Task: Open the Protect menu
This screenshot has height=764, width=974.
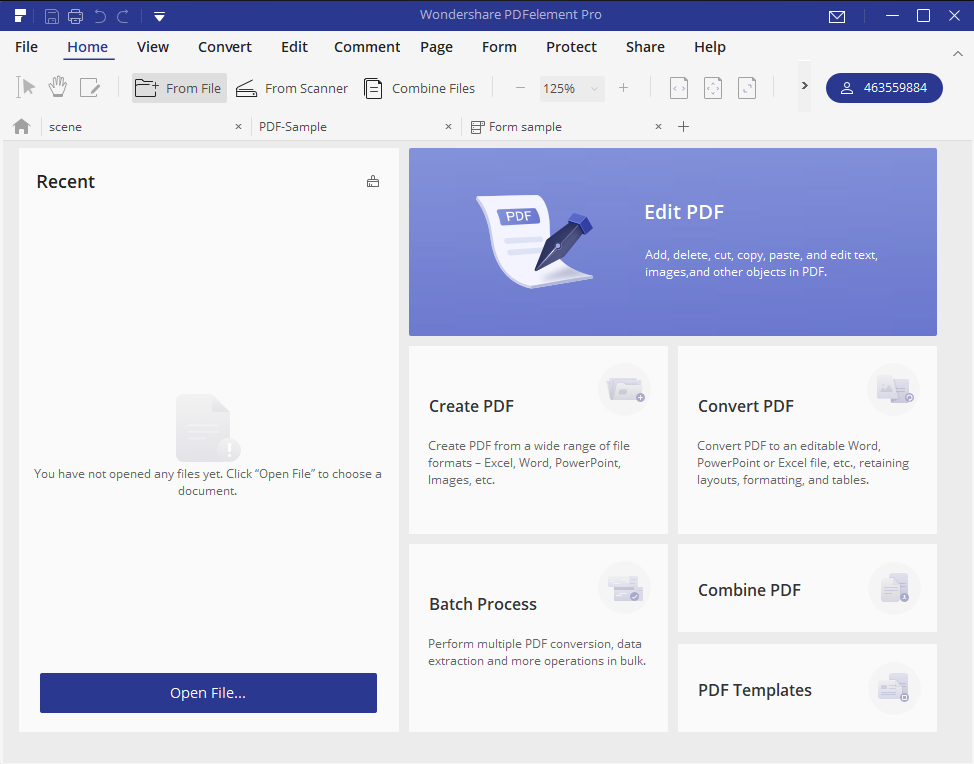Action: tap(571, 47)
